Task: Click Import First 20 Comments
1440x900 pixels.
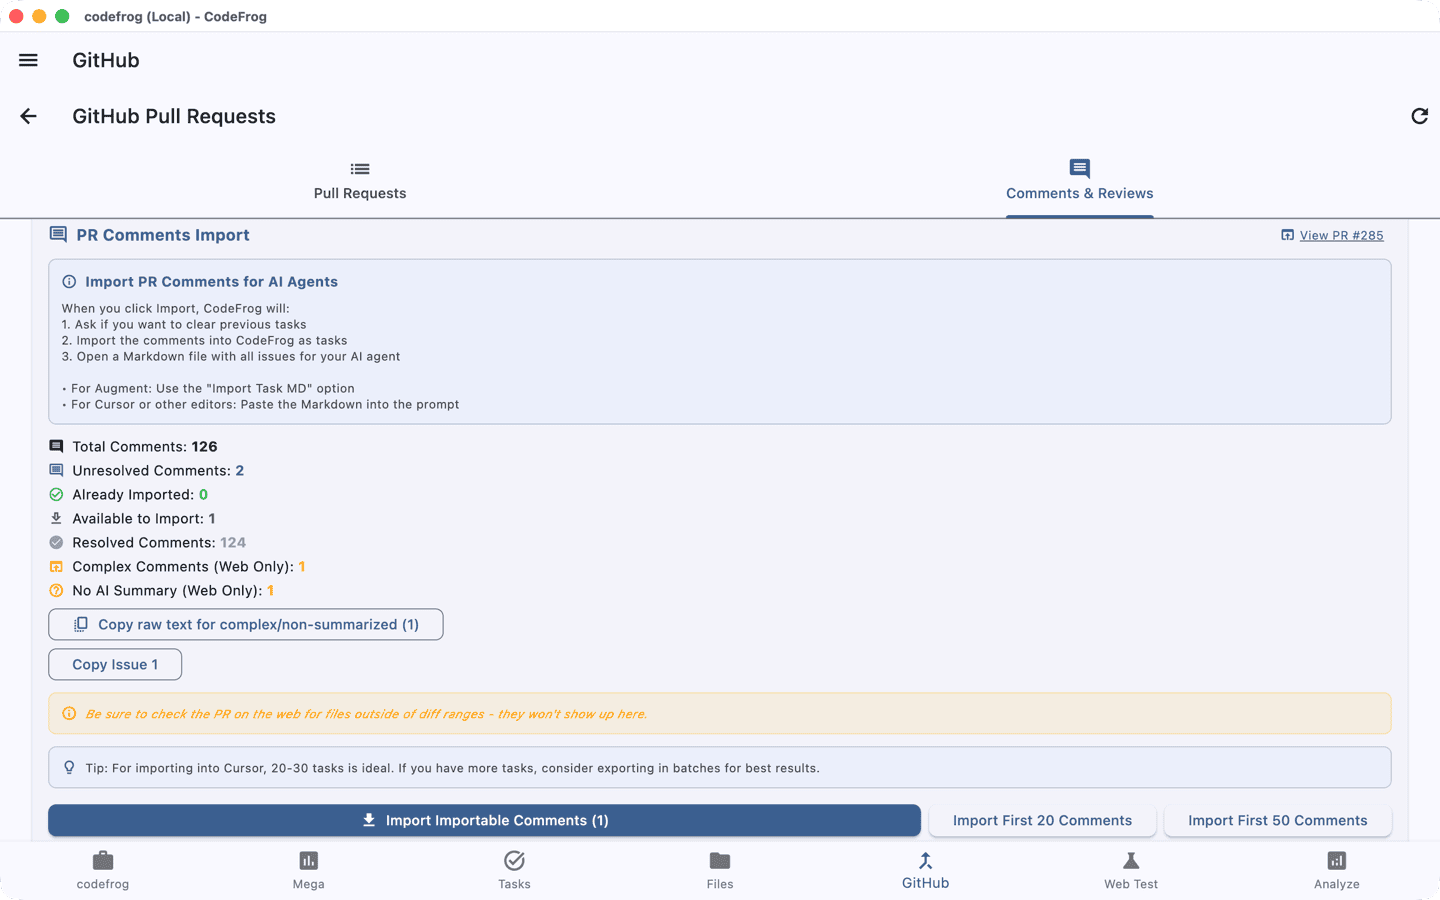Action: [x=1042, y=820]
